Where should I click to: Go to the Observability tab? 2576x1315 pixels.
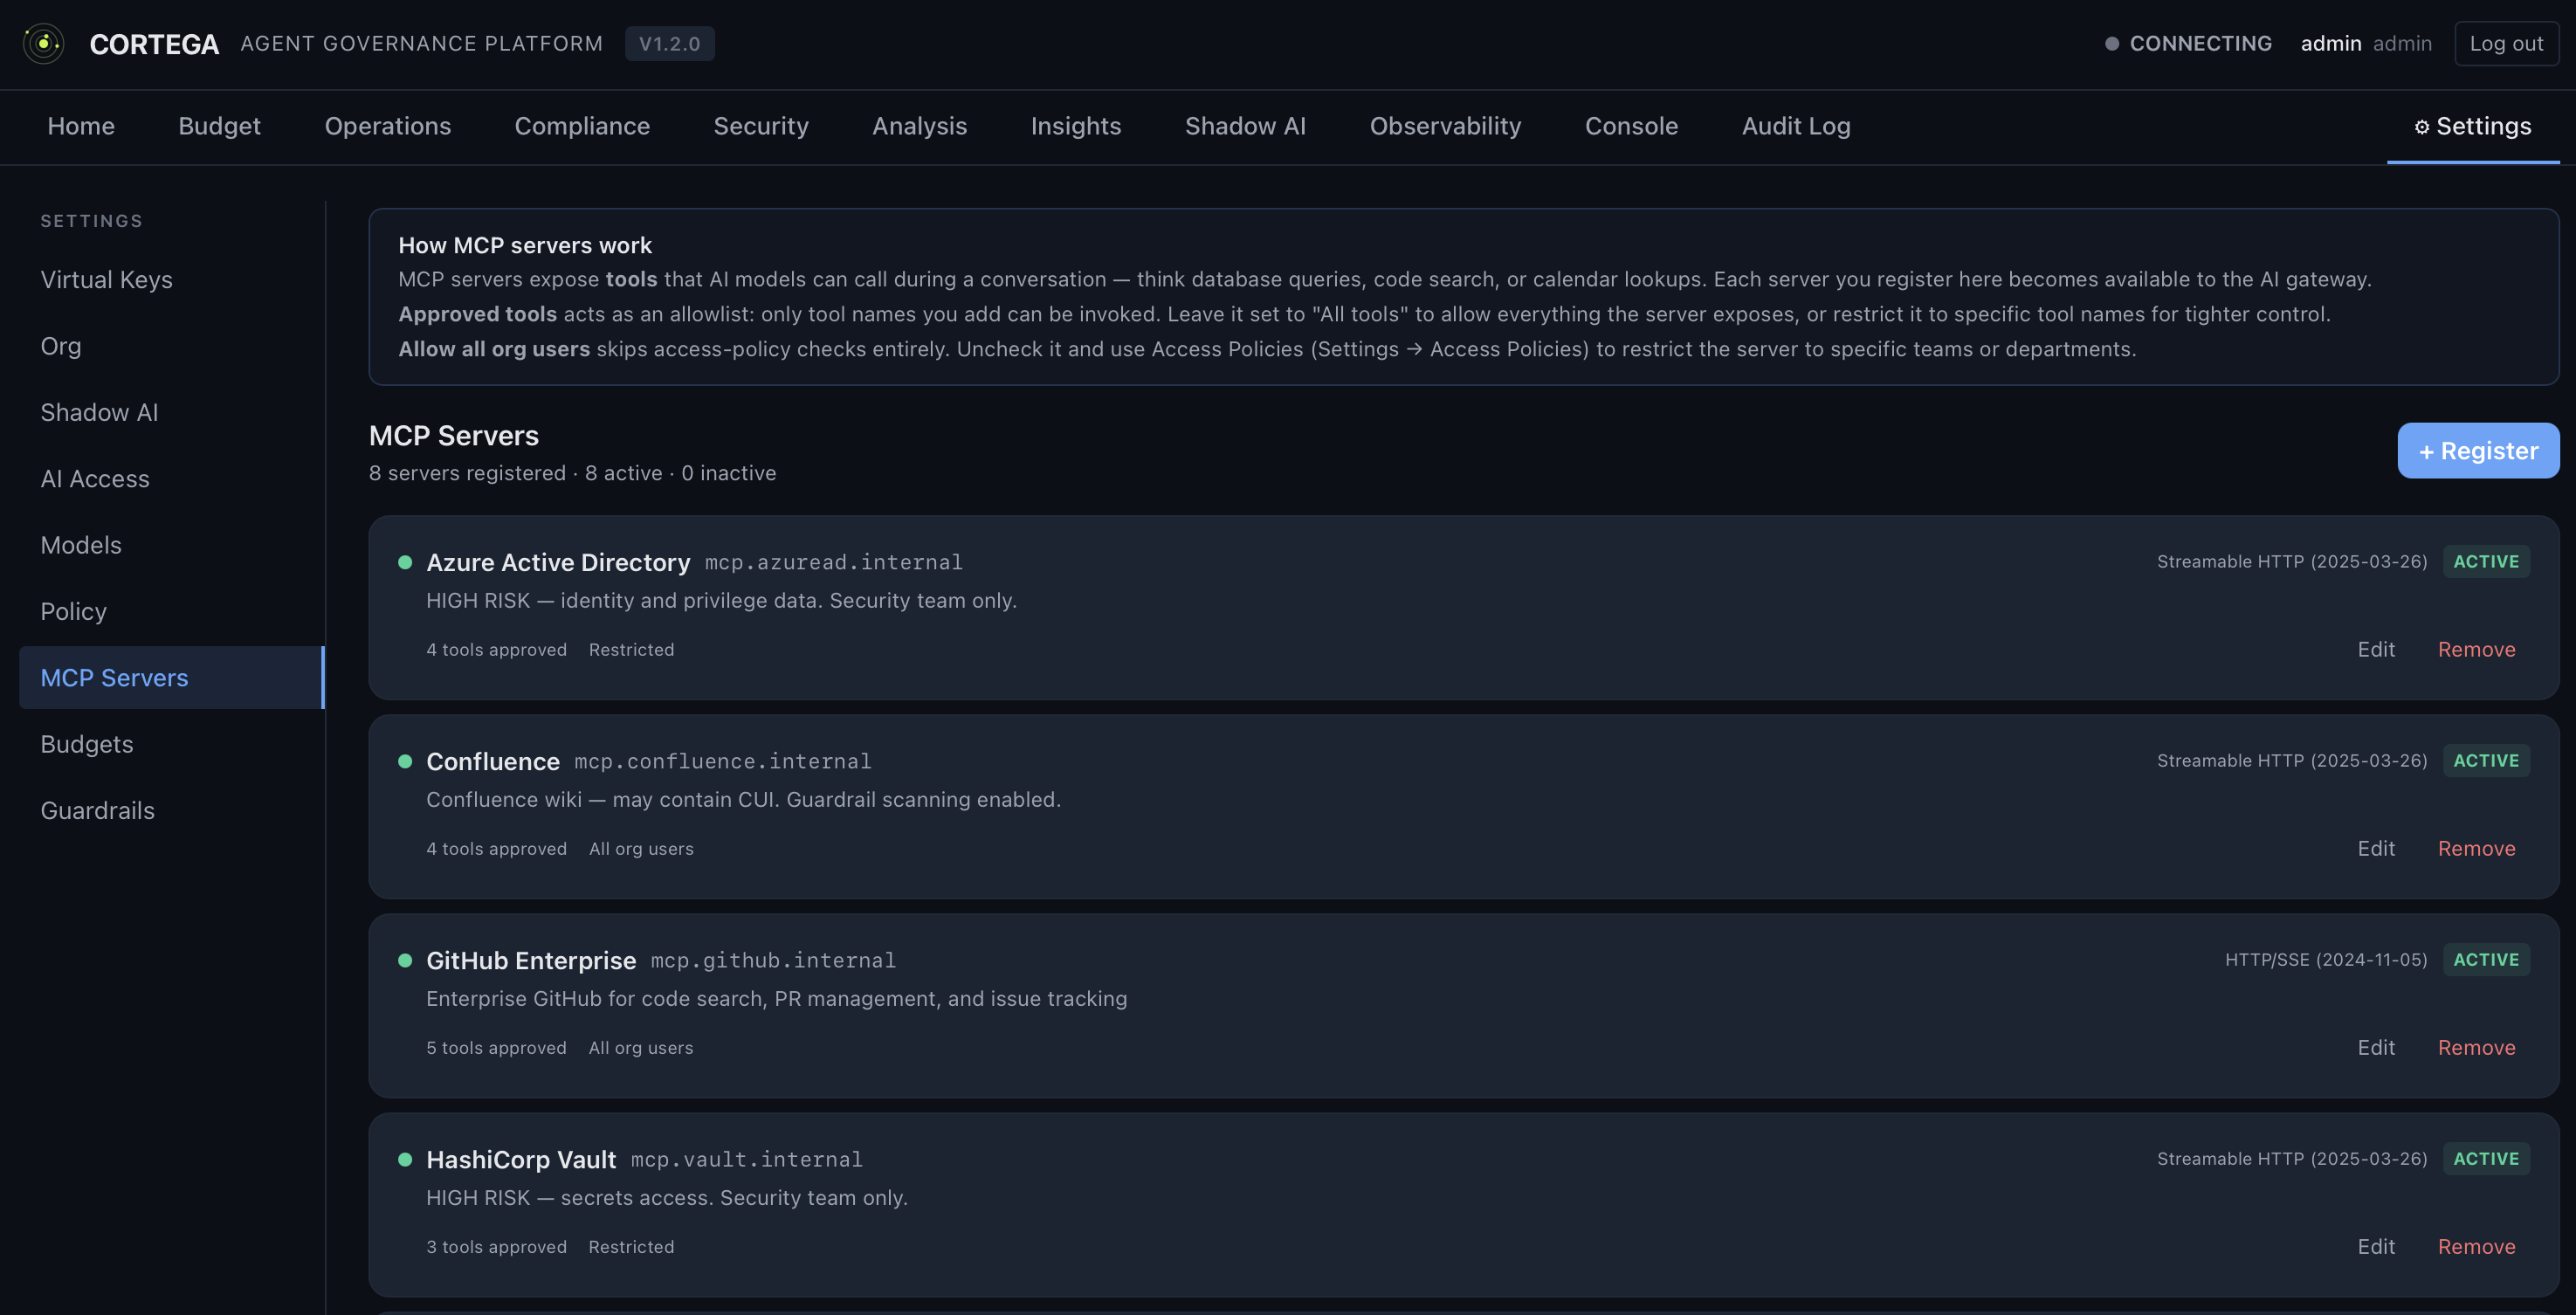pyautogui.click(x=1445, y=126)
